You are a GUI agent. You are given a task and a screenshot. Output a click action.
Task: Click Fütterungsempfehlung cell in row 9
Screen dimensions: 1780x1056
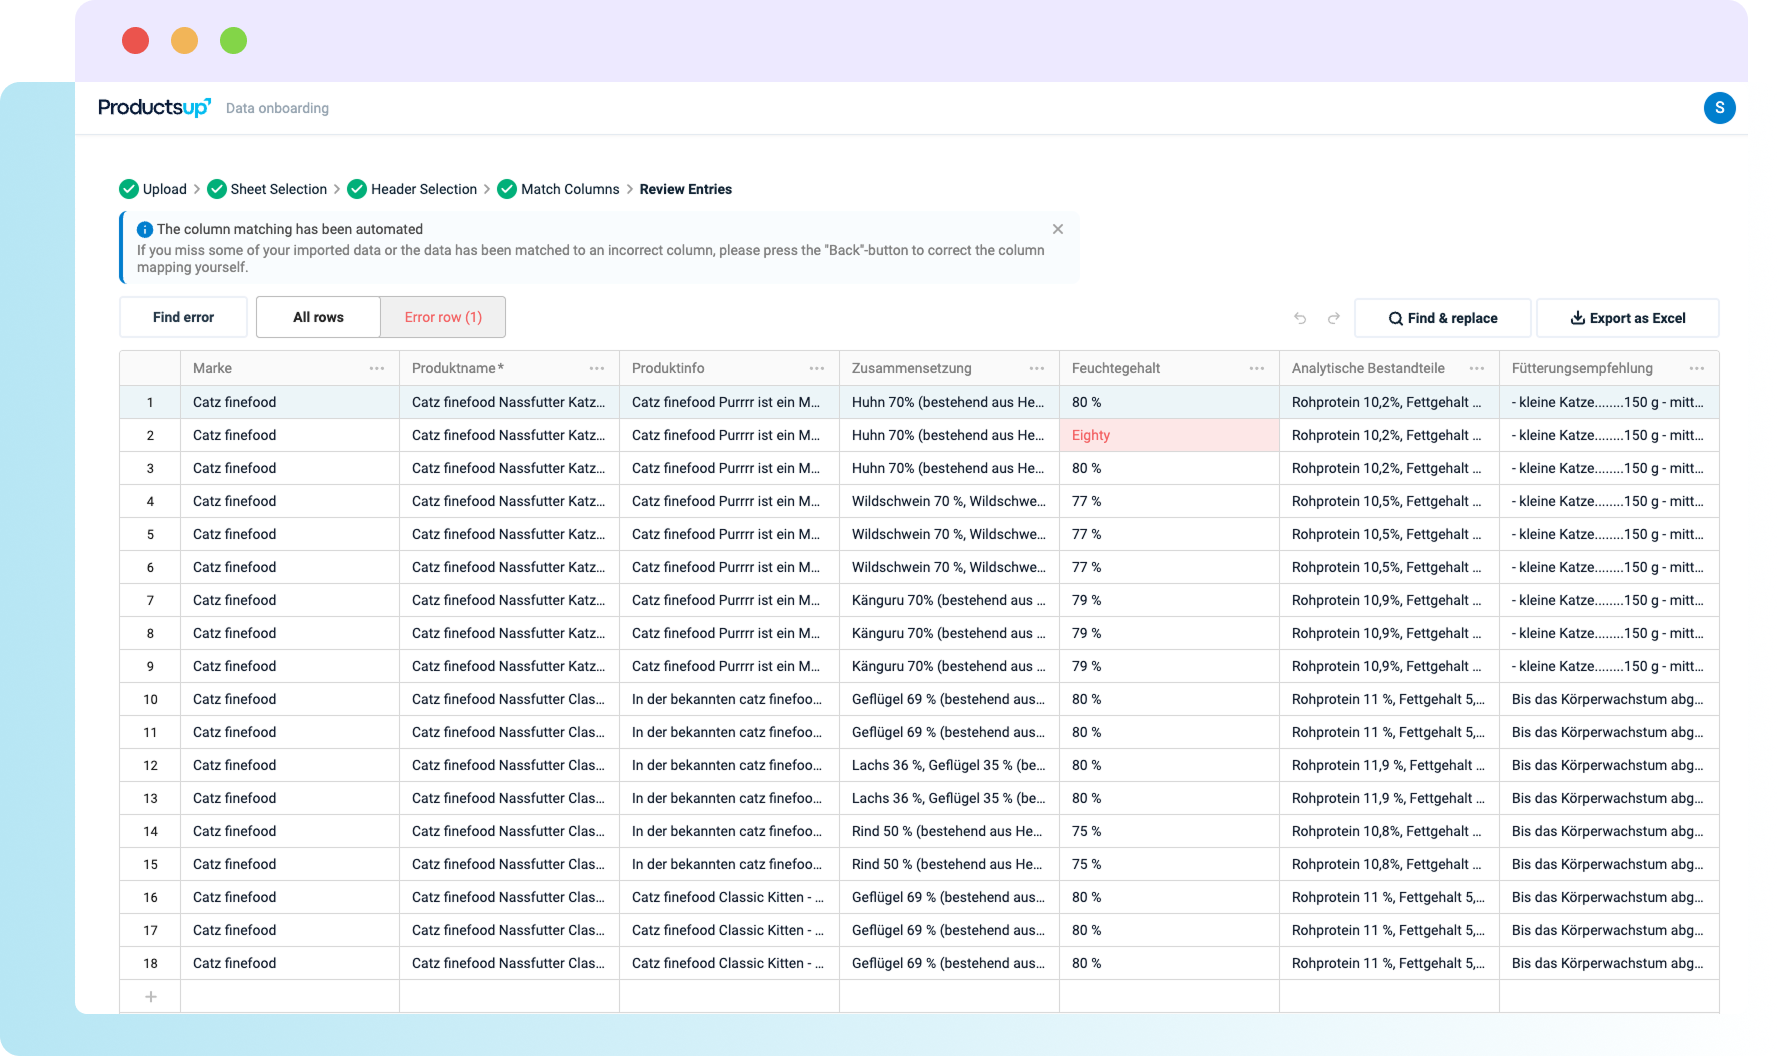[x=1609, y=666]
